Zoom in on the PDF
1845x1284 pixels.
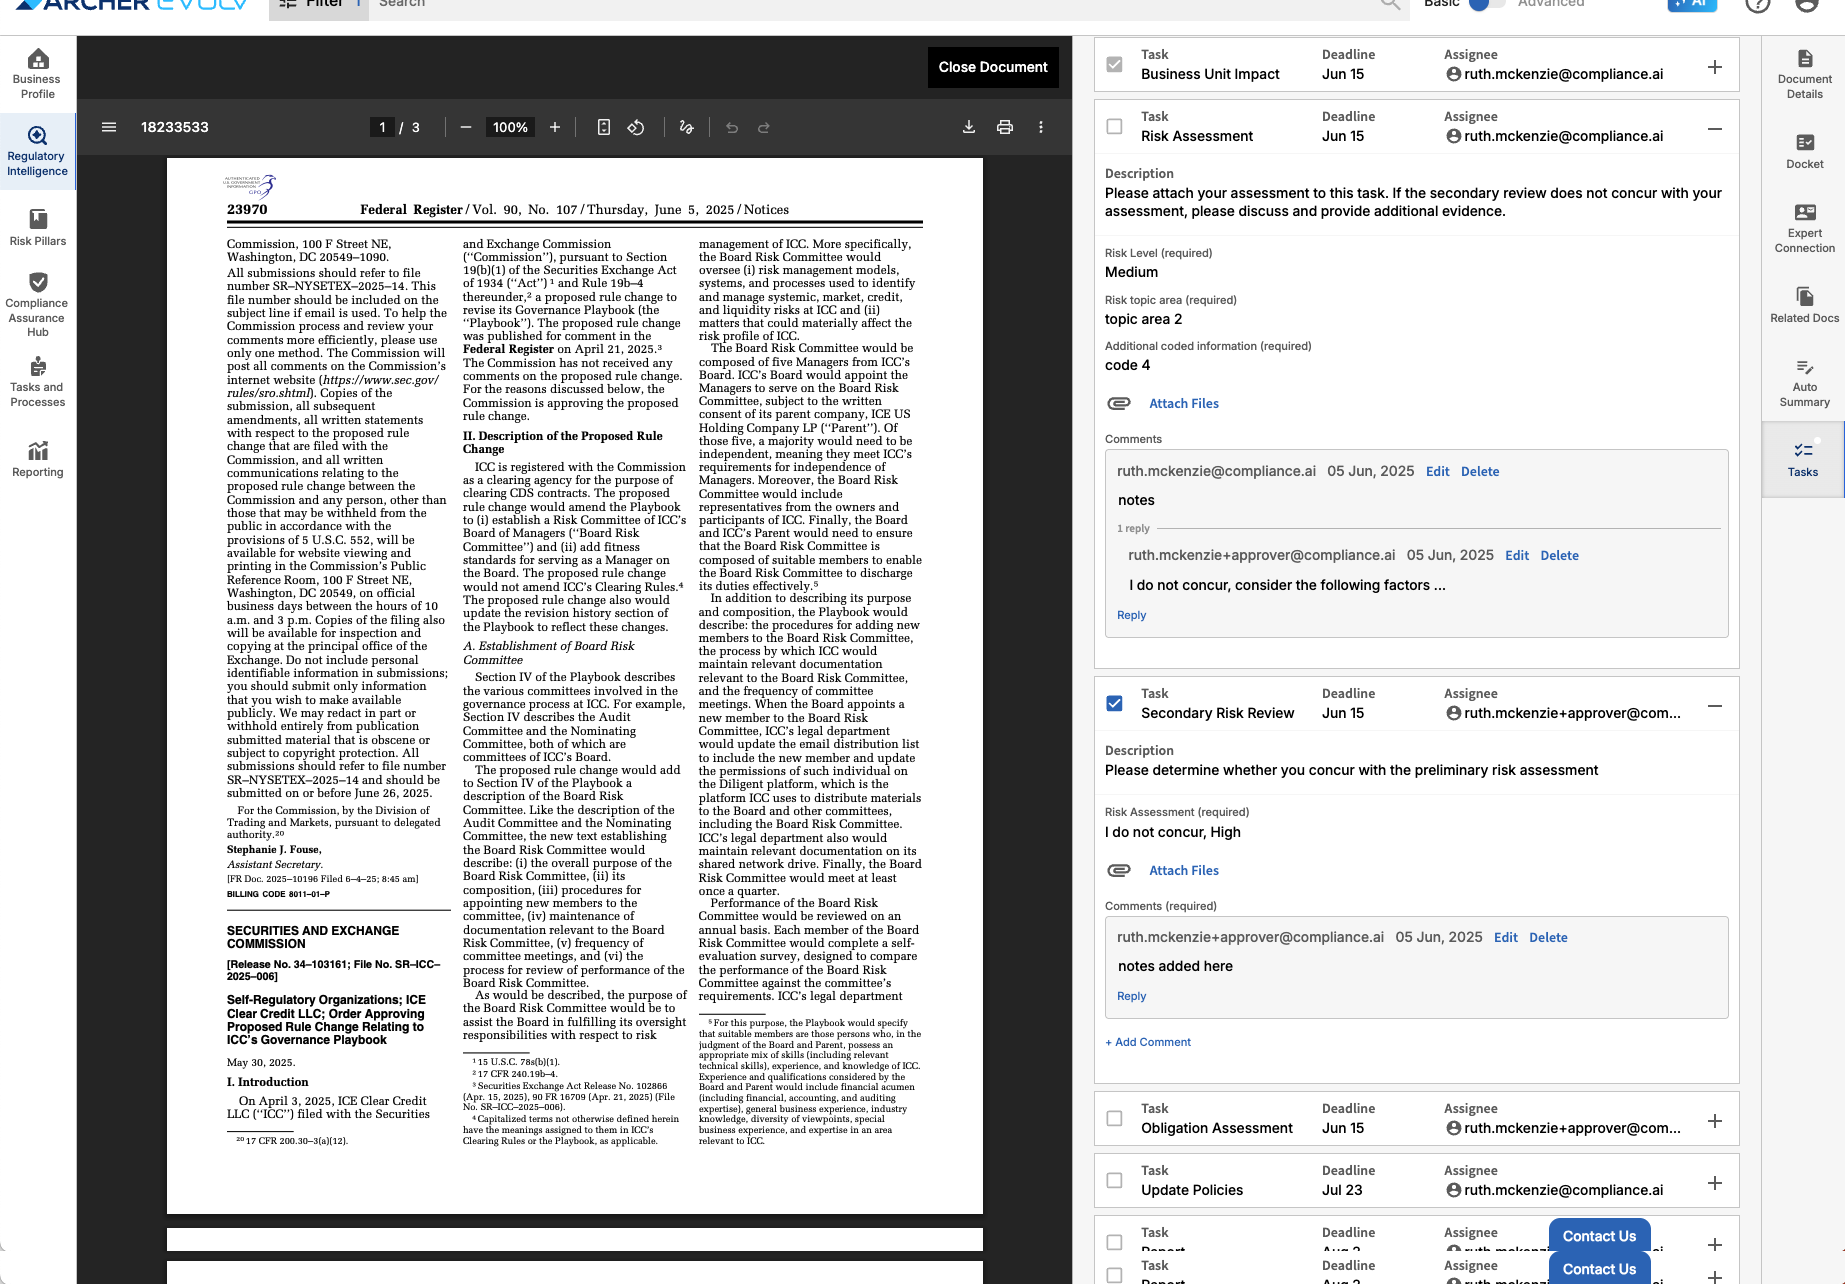pyautogui.click(x=555, y=127)
